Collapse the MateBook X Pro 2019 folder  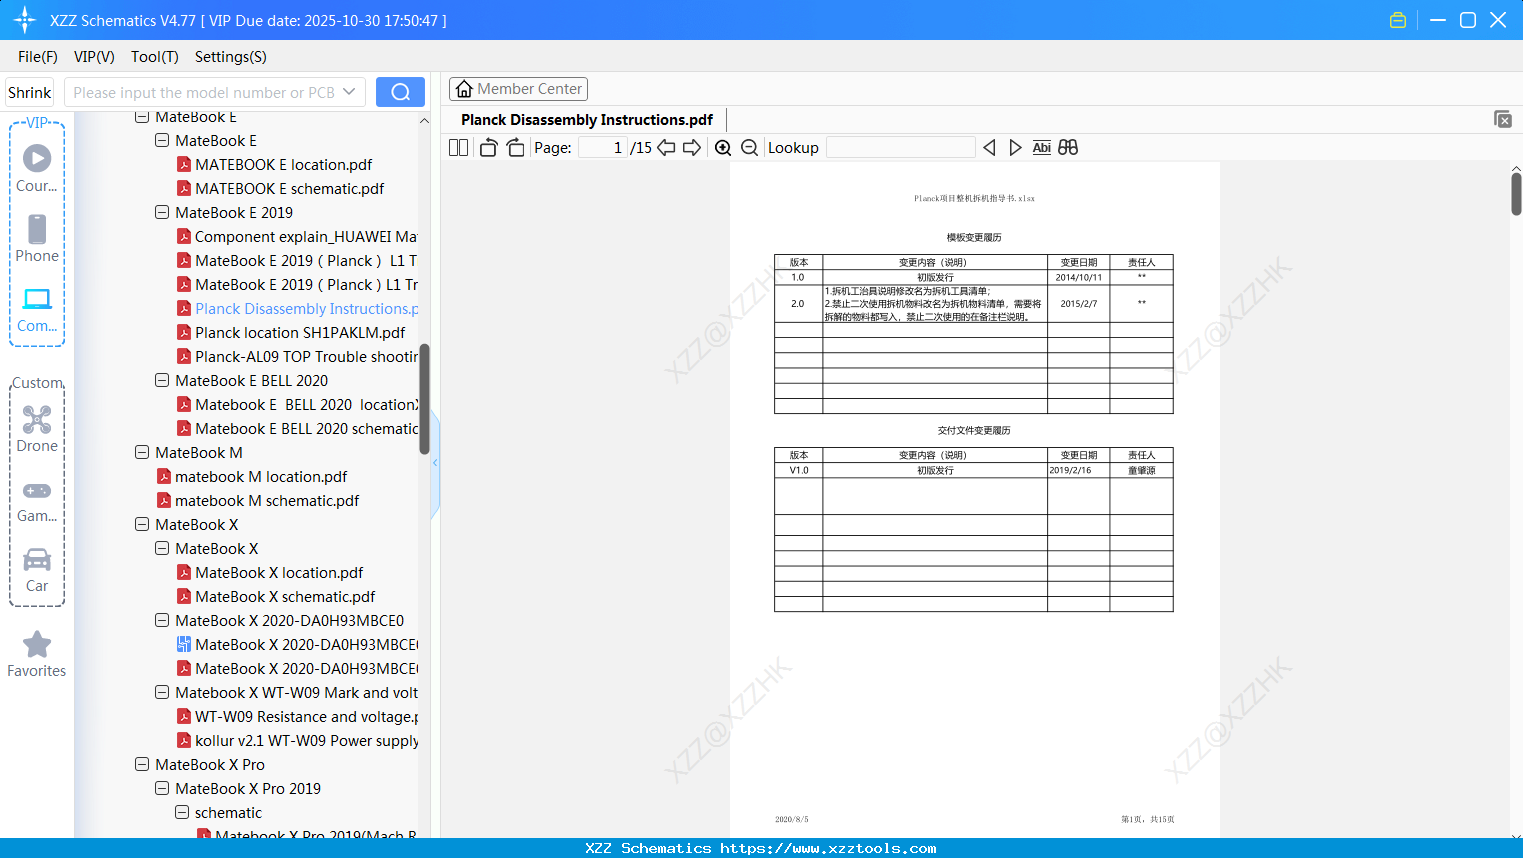click(162, 789)
